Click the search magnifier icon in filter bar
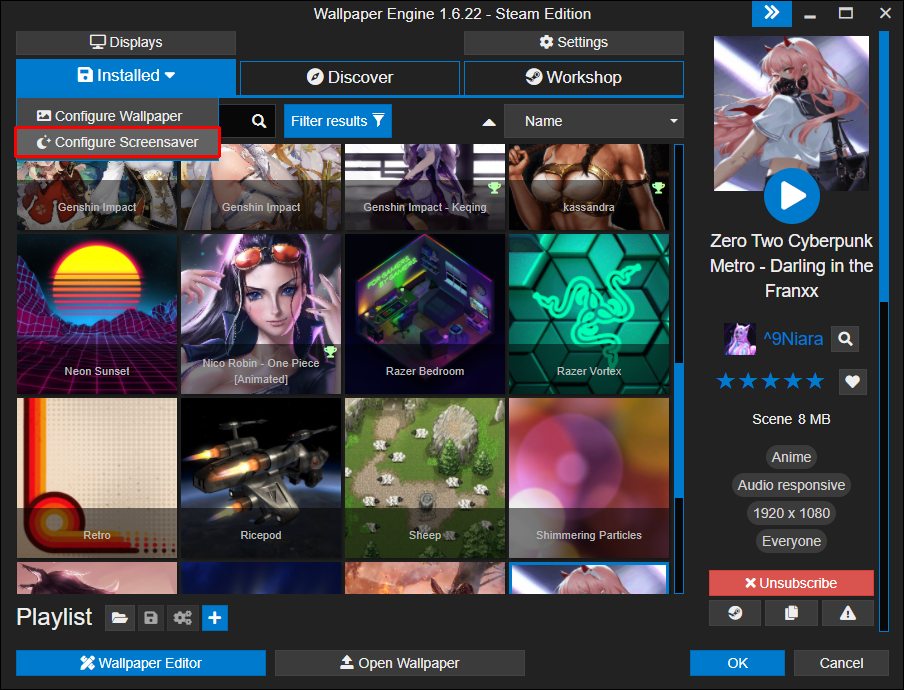Viewport: 904px width, 690px height. tap(259, 121)
